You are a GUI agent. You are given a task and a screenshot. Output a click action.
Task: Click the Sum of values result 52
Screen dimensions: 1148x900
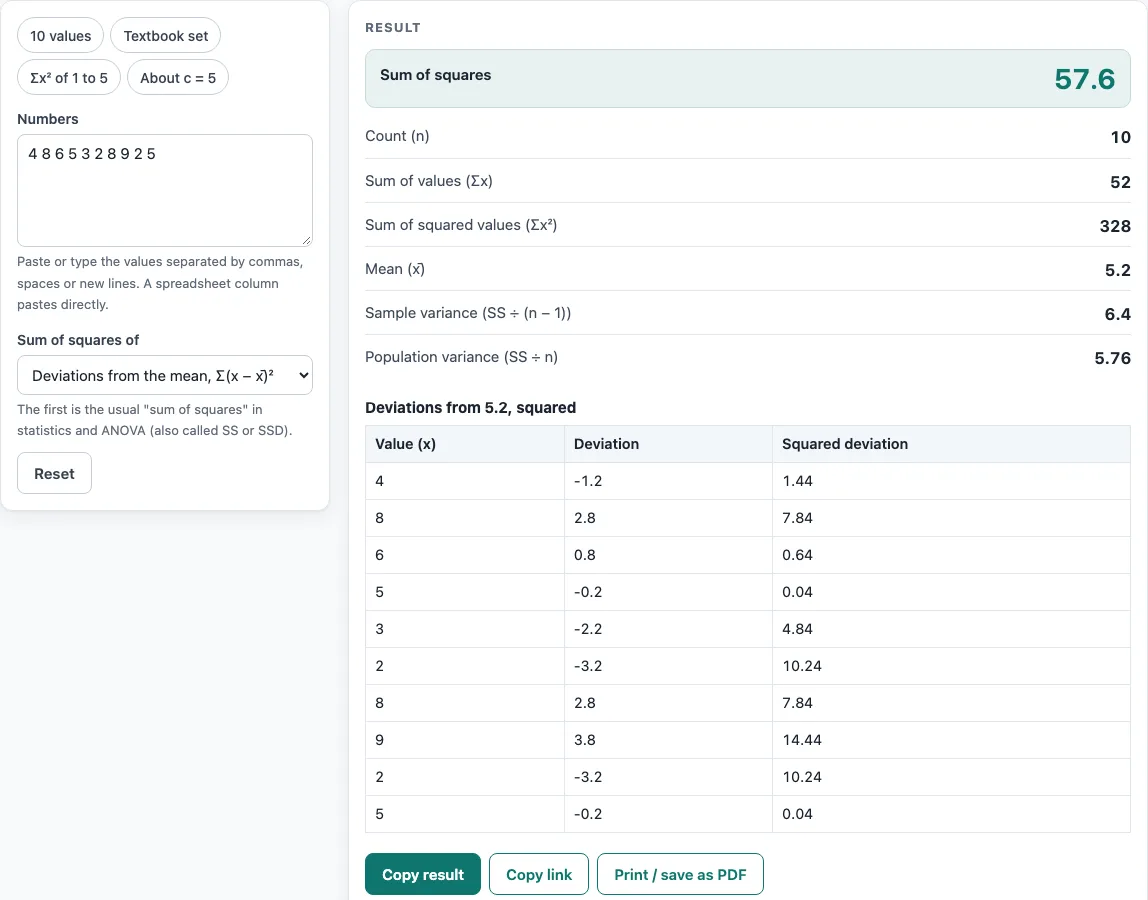1120,182
